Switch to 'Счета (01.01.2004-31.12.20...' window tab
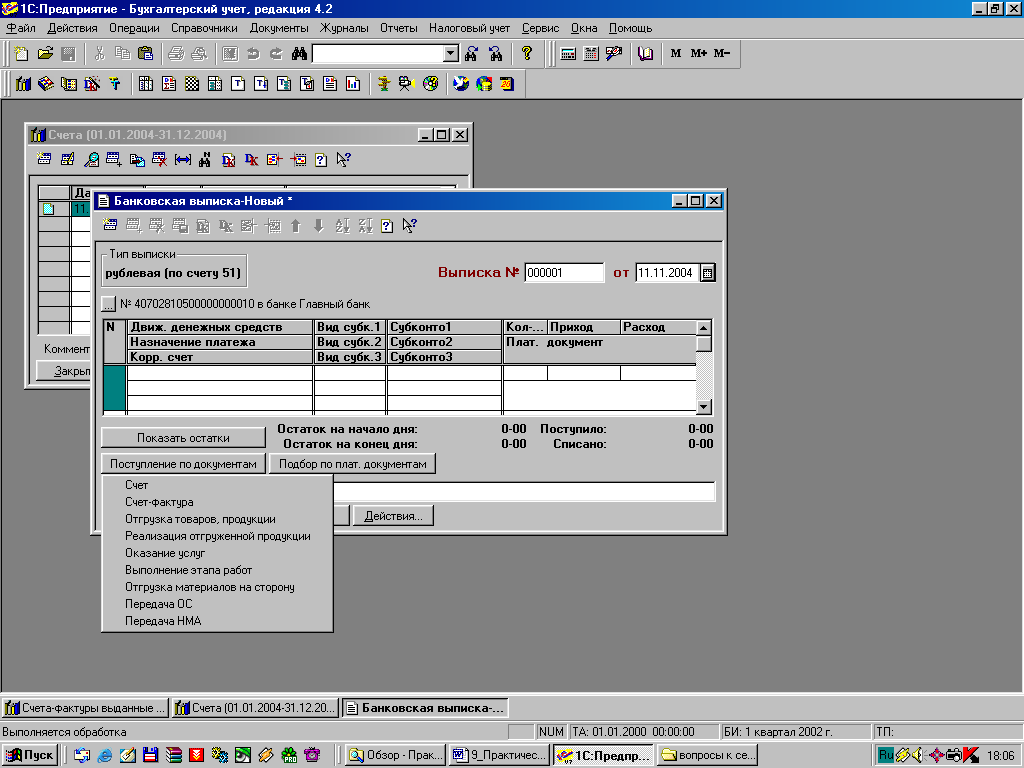 255,708
